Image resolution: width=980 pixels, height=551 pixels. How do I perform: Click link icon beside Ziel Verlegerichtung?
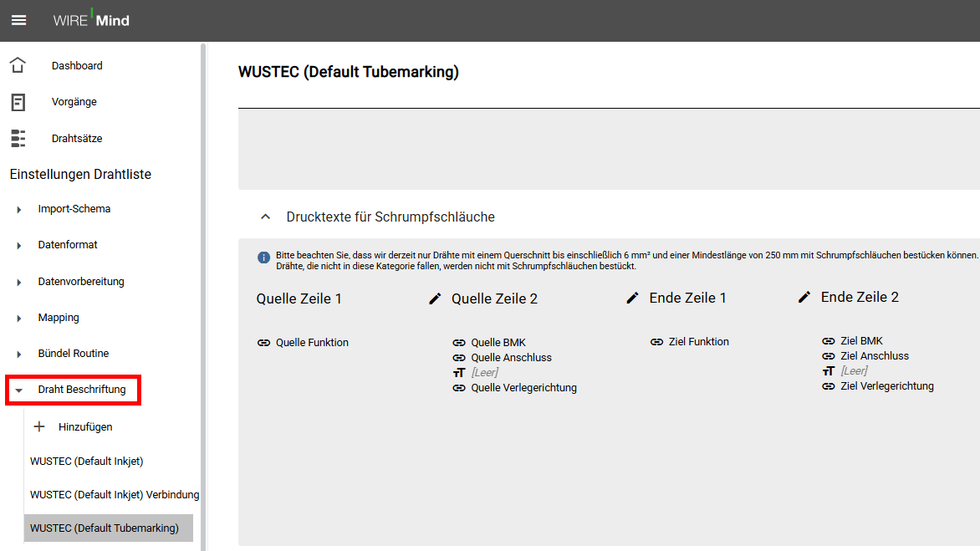[828, 386]
